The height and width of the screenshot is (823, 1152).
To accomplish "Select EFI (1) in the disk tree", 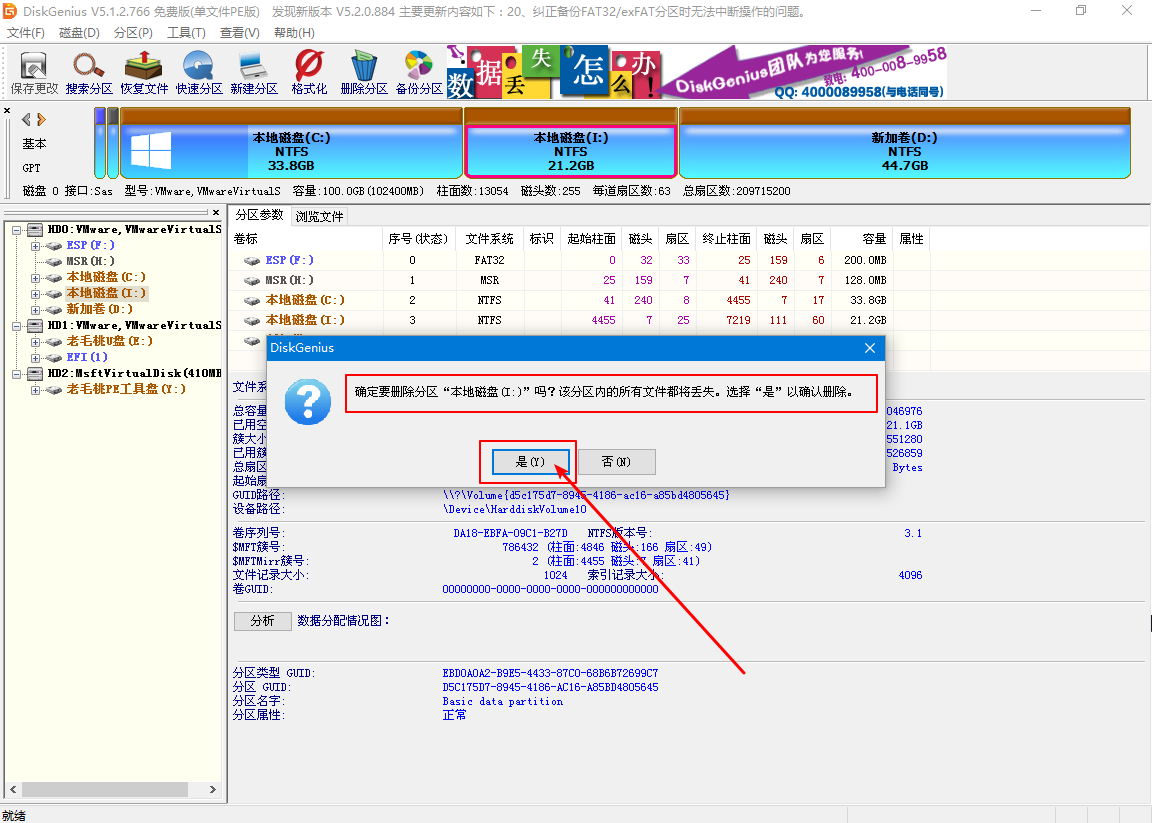I will pos(87,357).
